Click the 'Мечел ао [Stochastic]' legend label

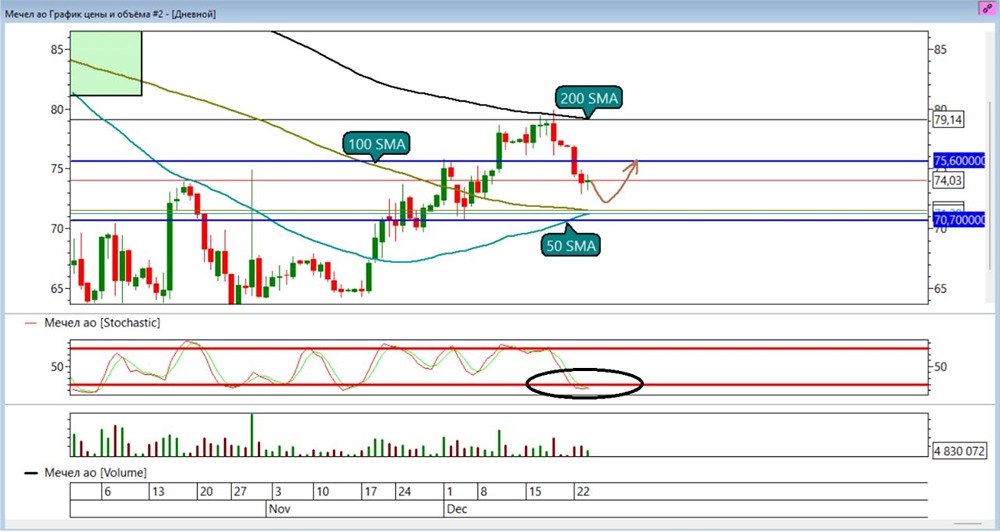tap(102, 323)
